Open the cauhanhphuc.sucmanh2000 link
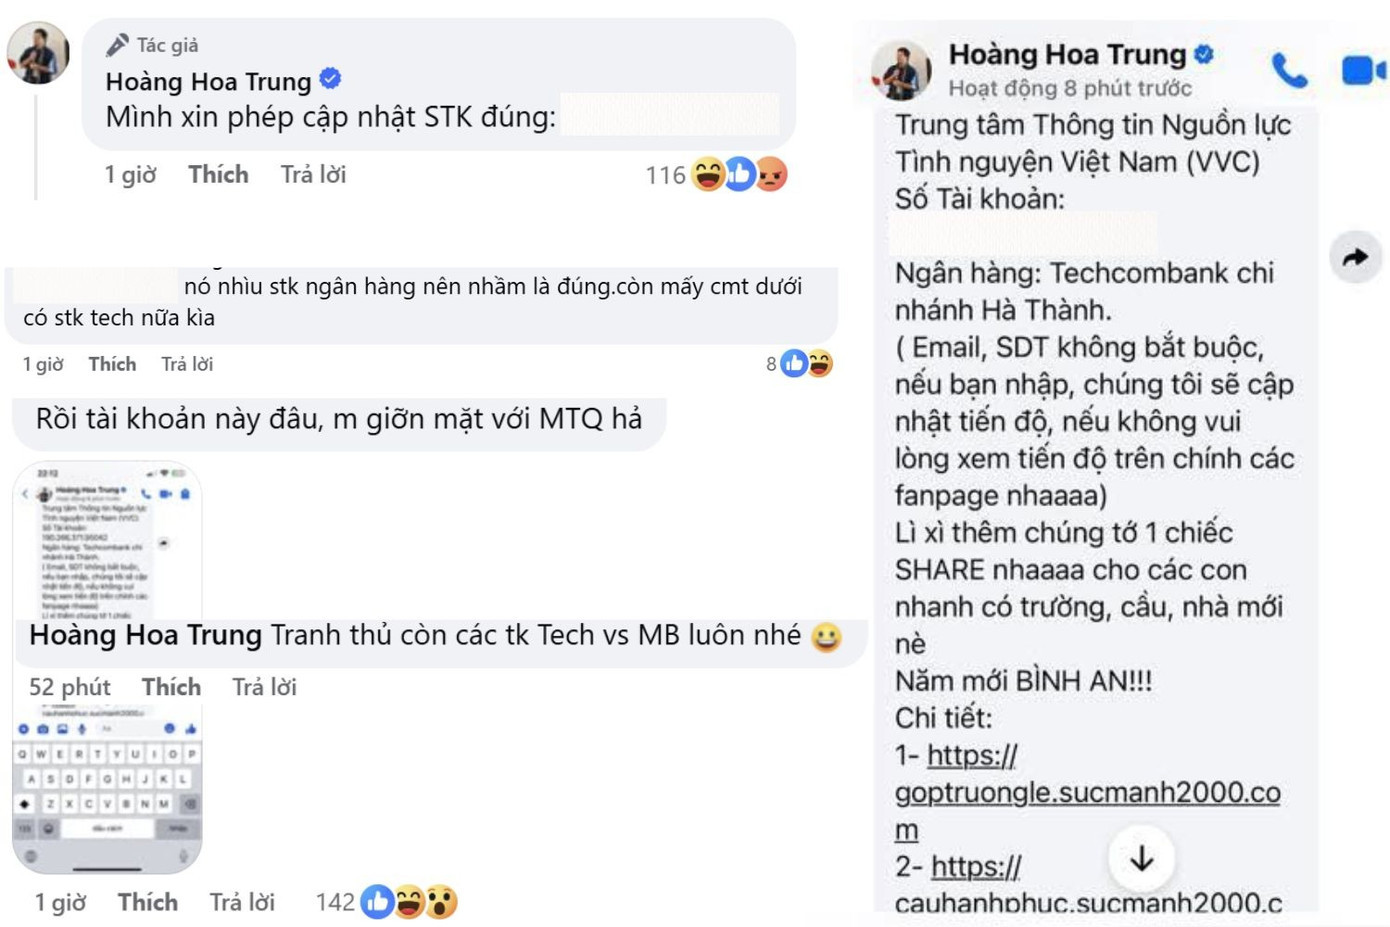The height and width of the screenshot is (927, 1390). 1087,902
